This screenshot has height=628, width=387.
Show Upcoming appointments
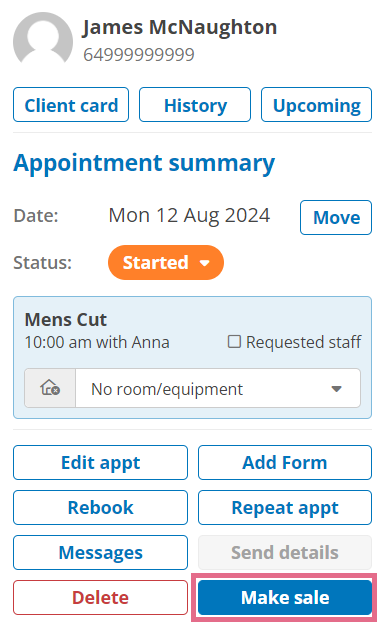316,105
